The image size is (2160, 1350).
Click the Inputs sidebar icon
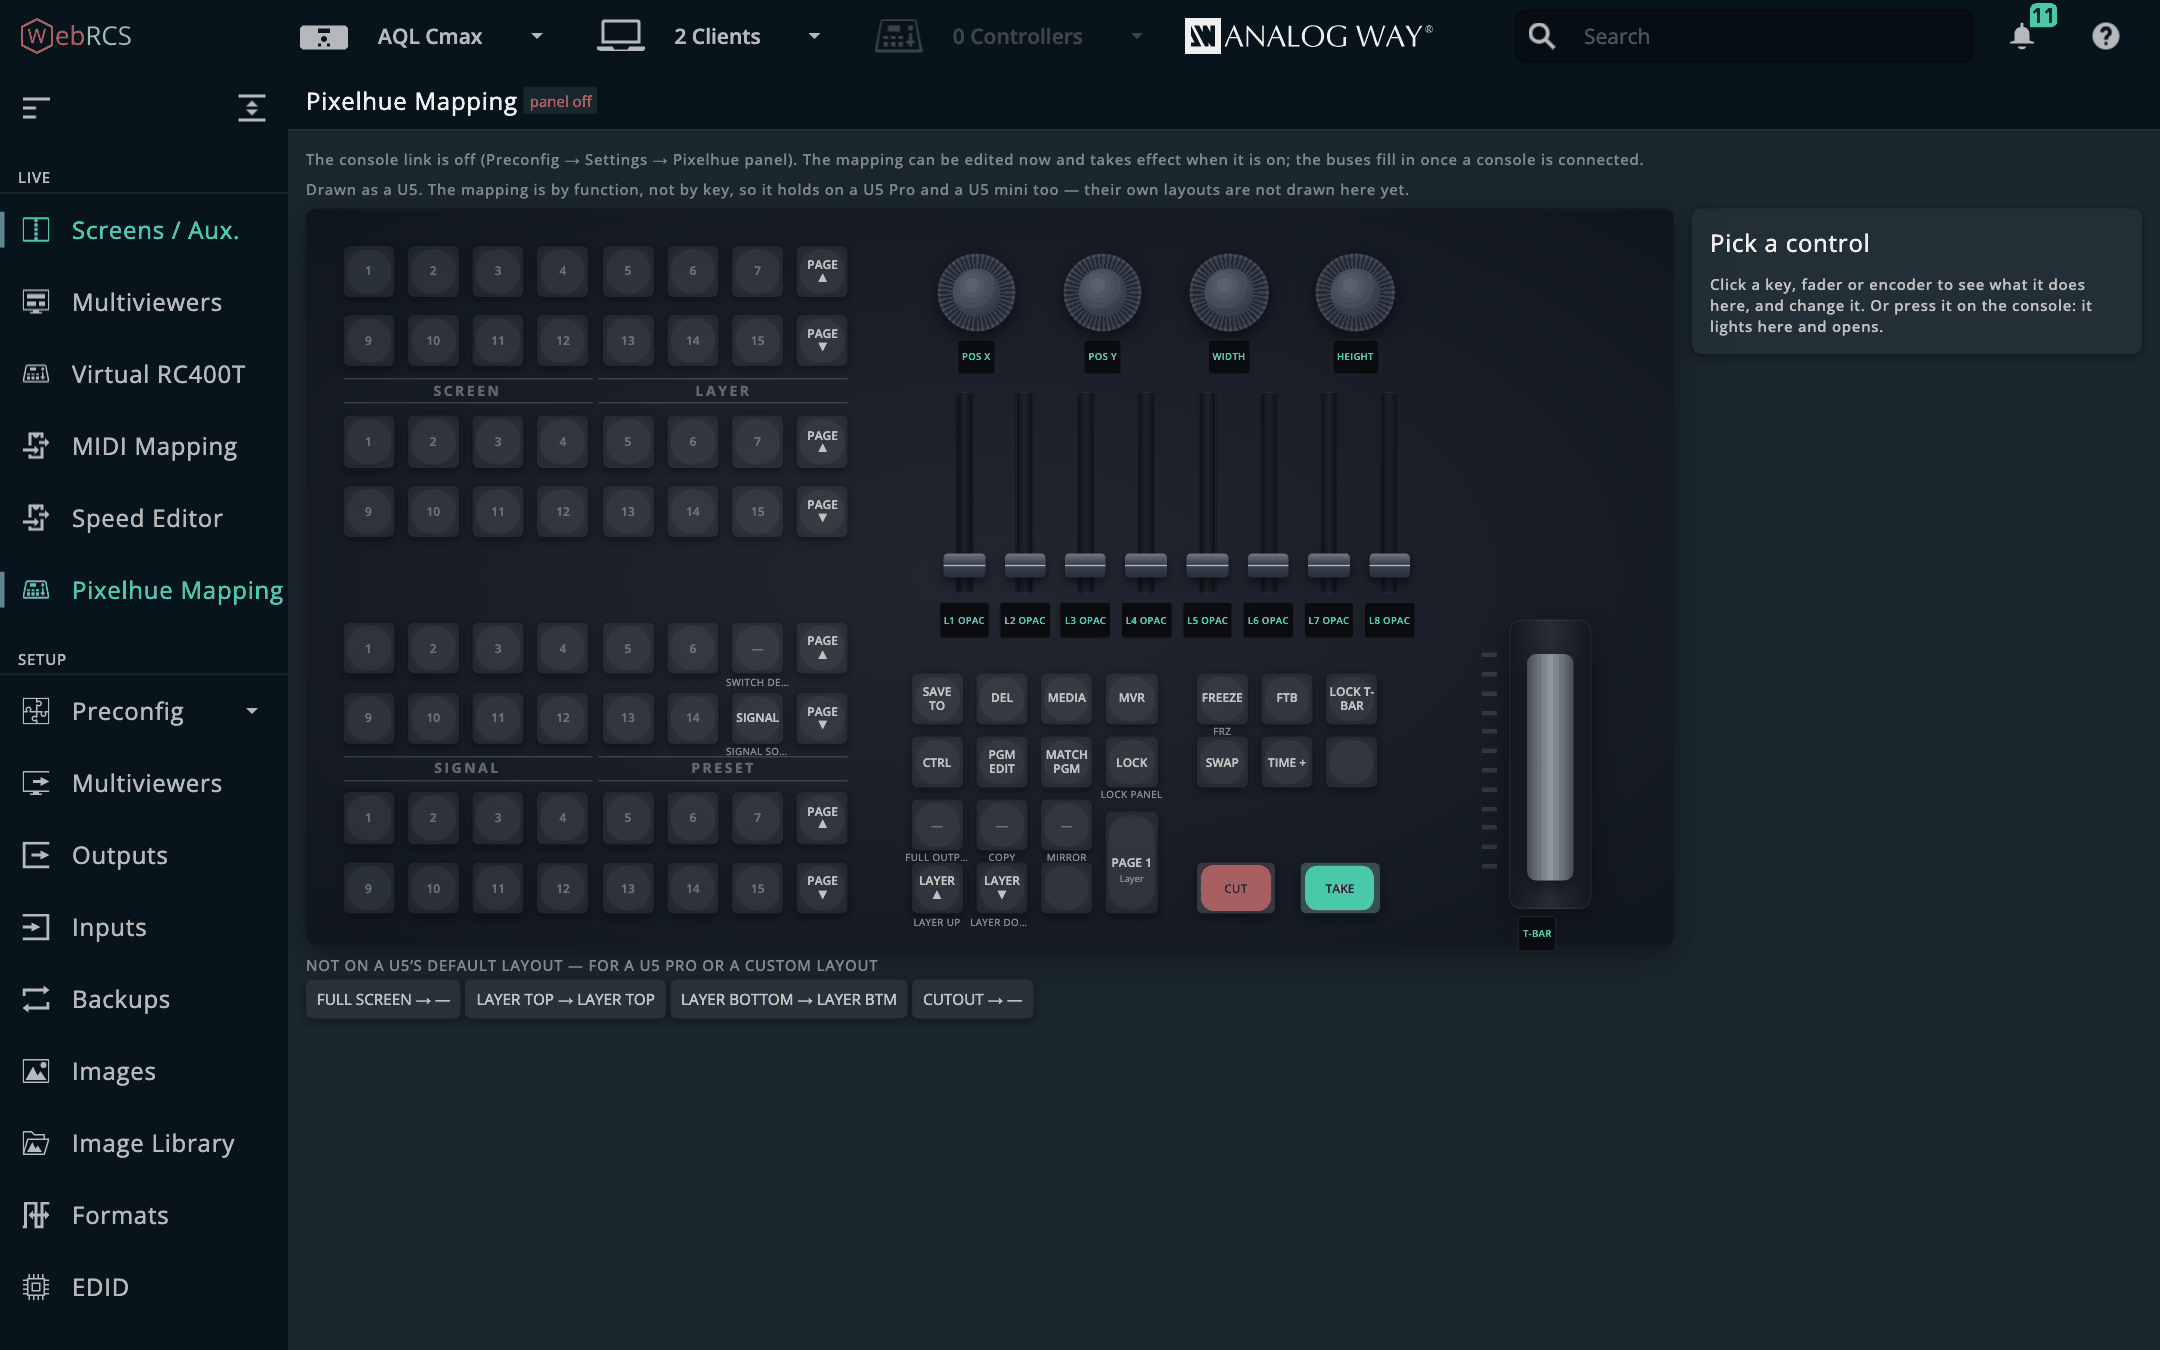[x=36, y=927]
